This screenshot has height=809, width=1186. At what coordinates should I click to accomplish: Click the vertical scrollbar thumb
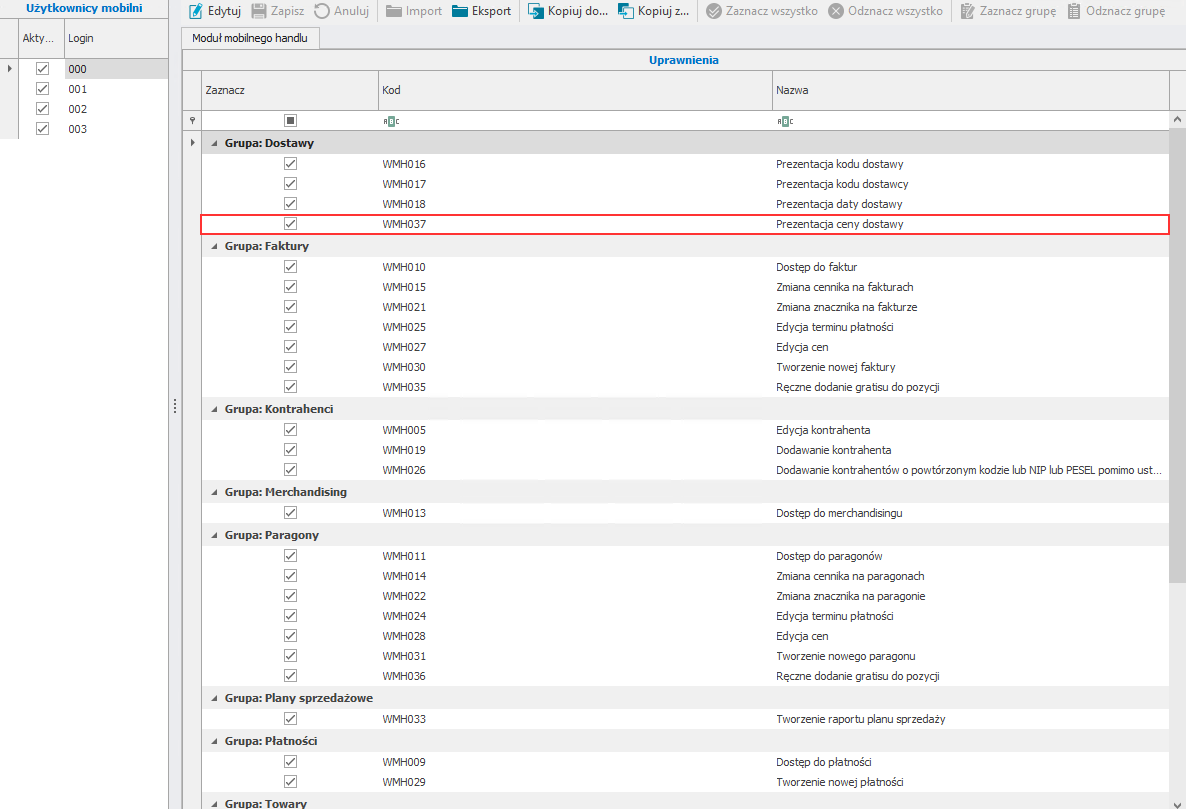pos(1177,355)
